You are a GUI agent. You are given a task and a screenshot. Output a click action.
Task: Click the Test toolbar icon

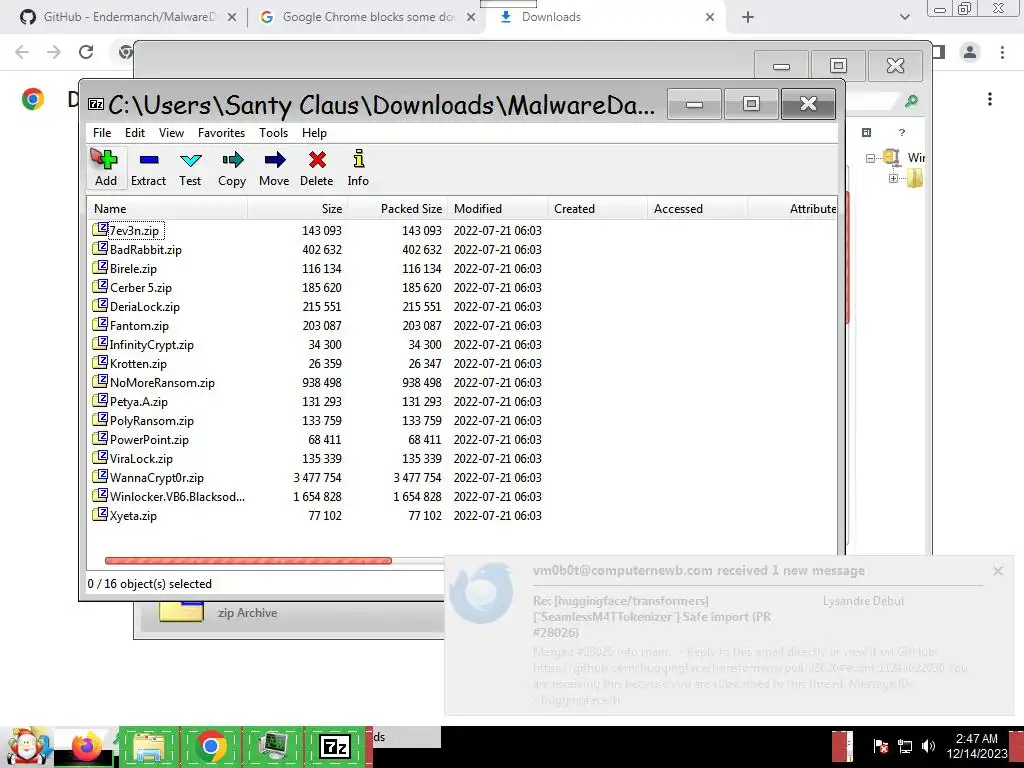pyautogui.click(x=190, y=167)
